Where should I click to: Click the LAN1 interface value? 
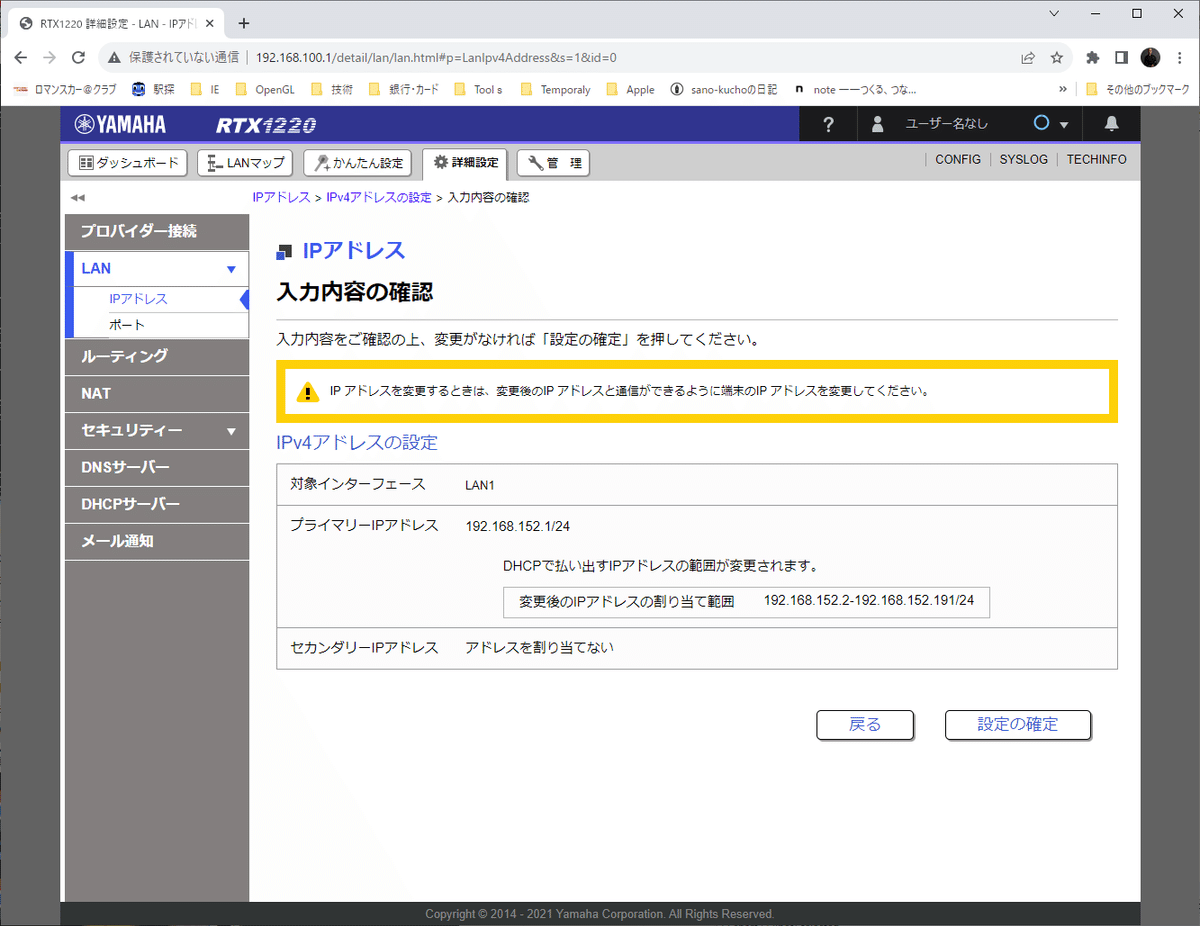480,485
